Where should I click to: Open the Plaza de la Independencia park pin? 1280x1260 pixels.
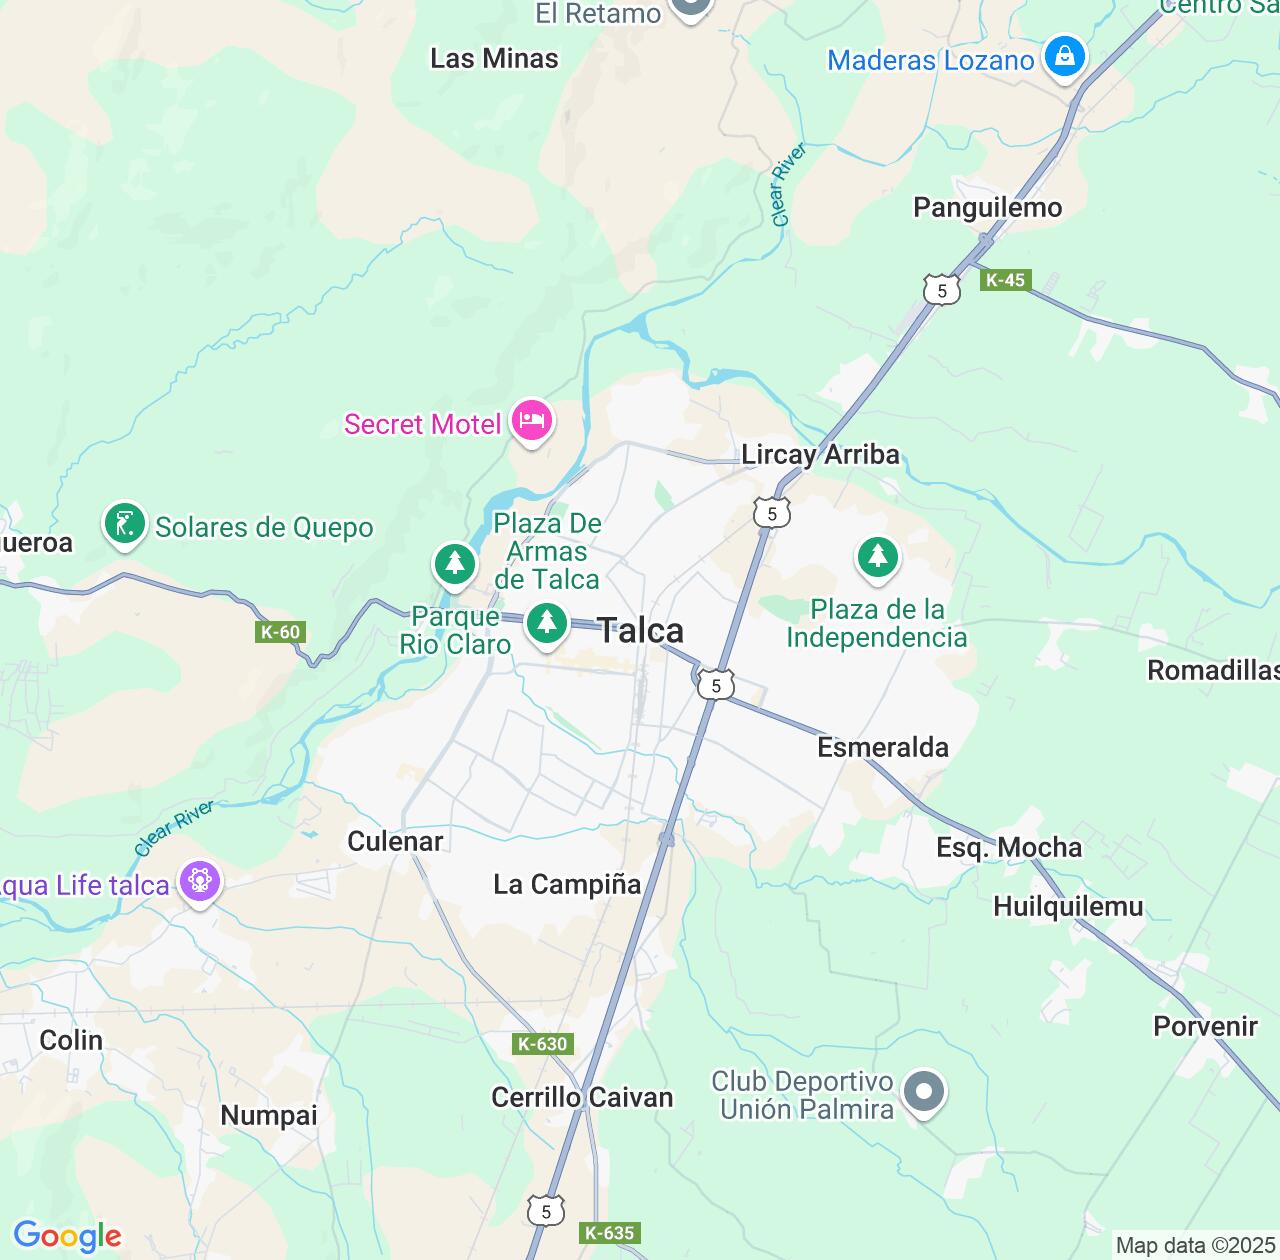tap(877, 559)
